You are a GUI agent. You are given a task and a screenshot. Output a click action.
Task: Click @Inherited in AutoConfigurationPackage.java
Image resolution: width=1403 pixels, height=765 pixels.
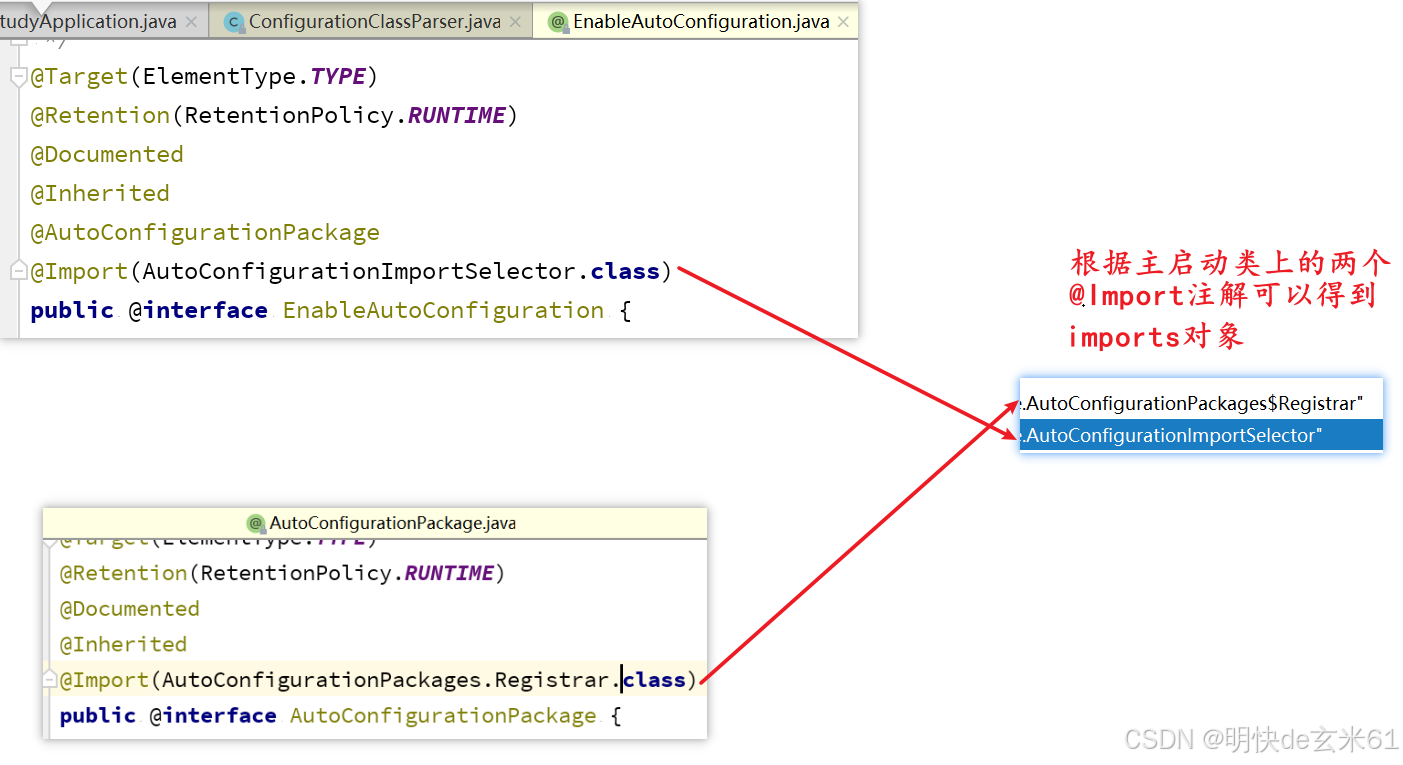(123, 645)
